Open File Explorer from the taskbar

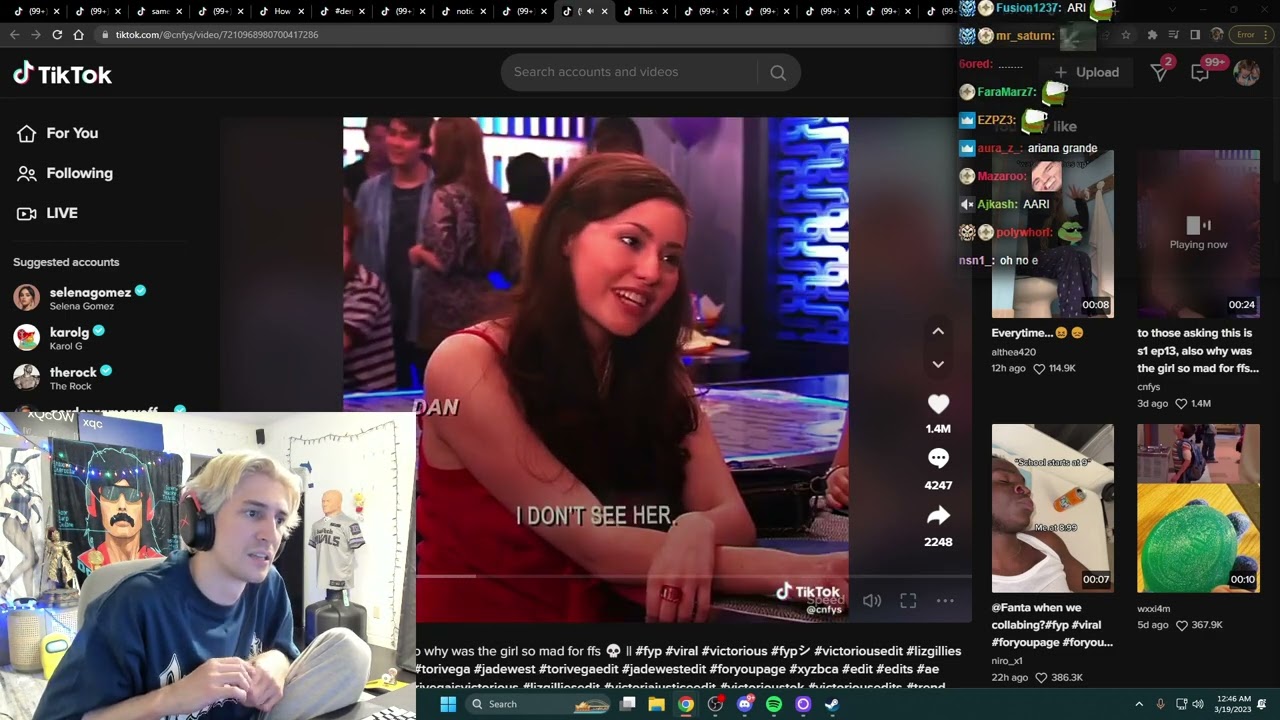[657, 704]
